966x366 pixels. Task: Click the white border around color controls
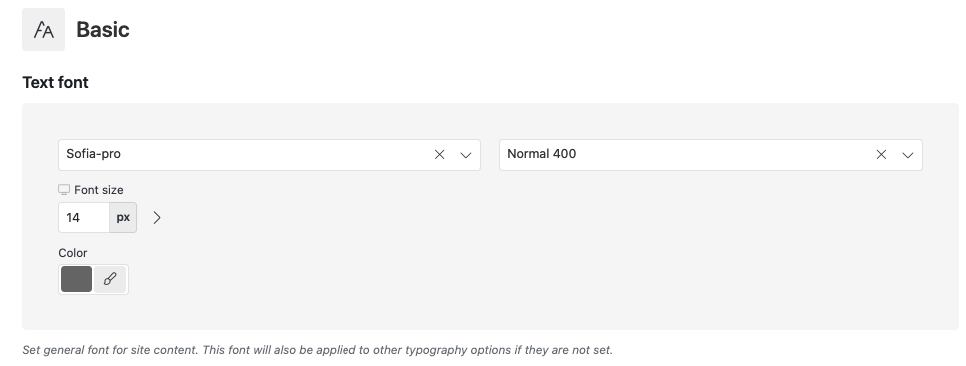tap(94, 294)
